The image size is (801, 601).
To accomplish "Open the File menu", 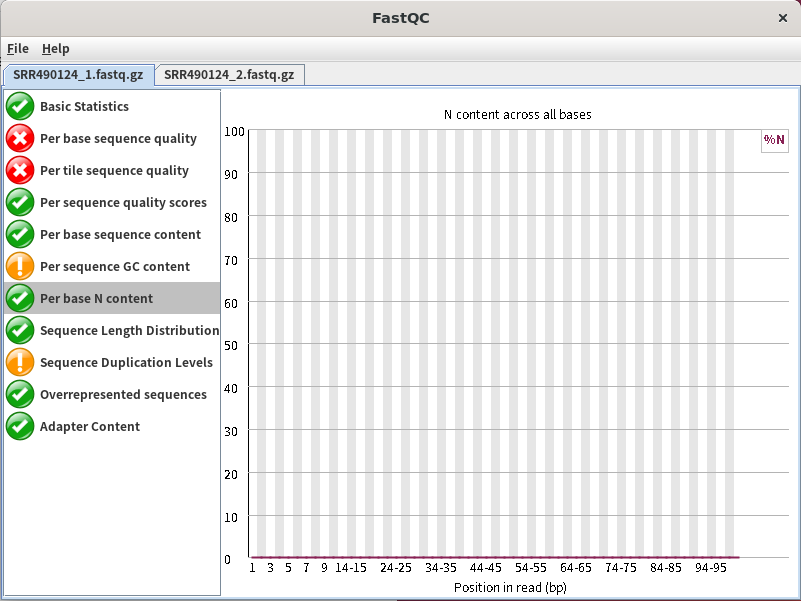I will click(18, 49).
